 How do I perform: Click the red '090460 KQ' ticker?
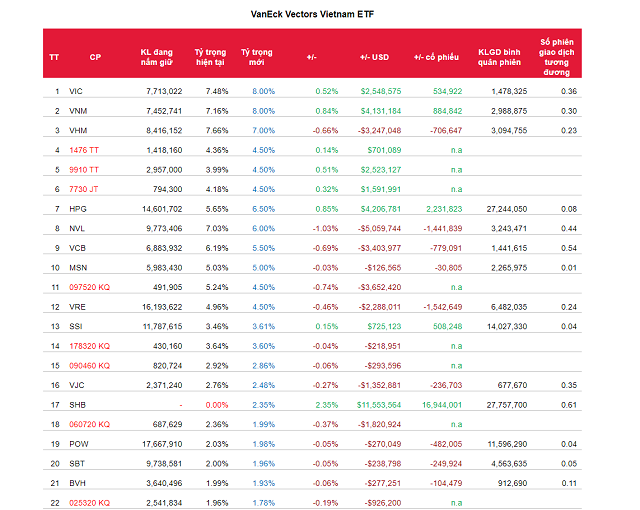click(x=89, y=366)
